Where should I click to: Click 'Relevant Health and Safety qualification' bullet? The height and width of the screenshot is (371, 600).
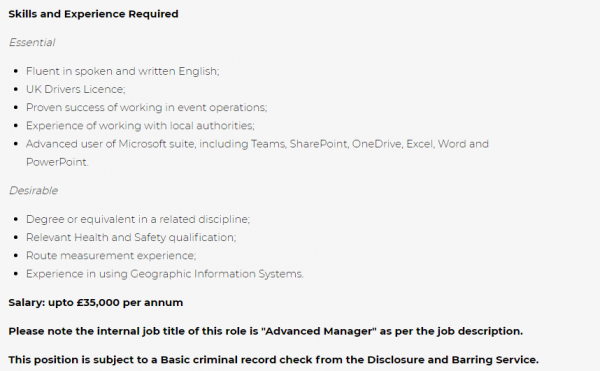pos(131,238)
